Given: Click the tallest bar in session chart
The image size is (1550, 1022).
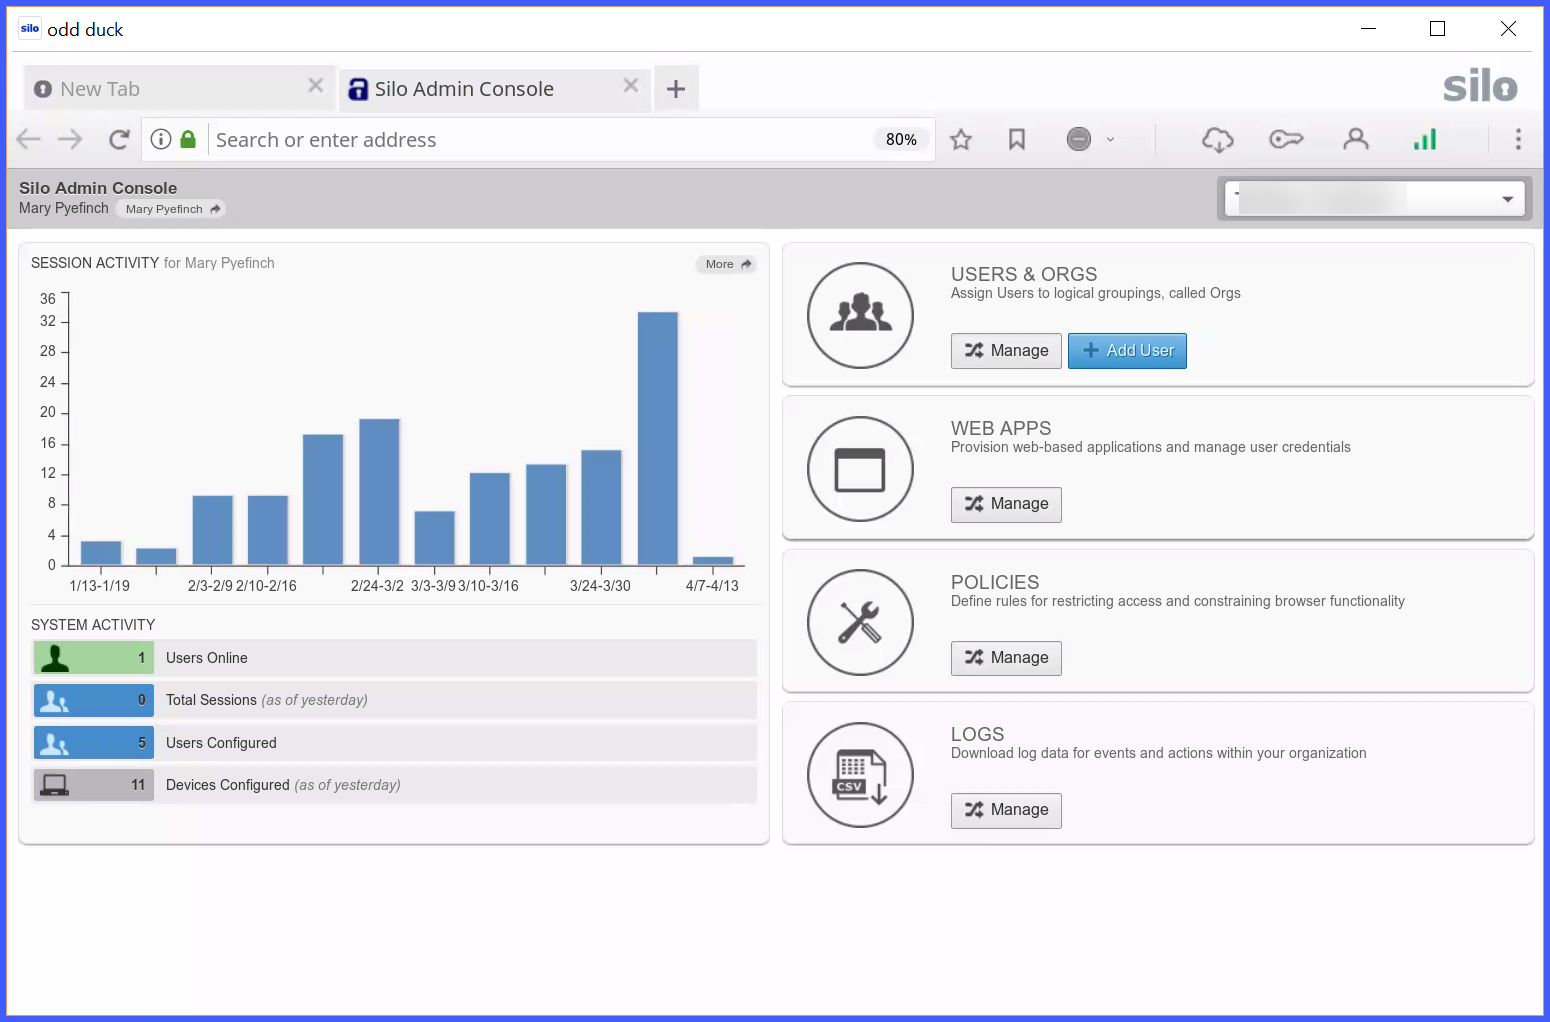Looking at the screenshot, I should pos(658,438).
